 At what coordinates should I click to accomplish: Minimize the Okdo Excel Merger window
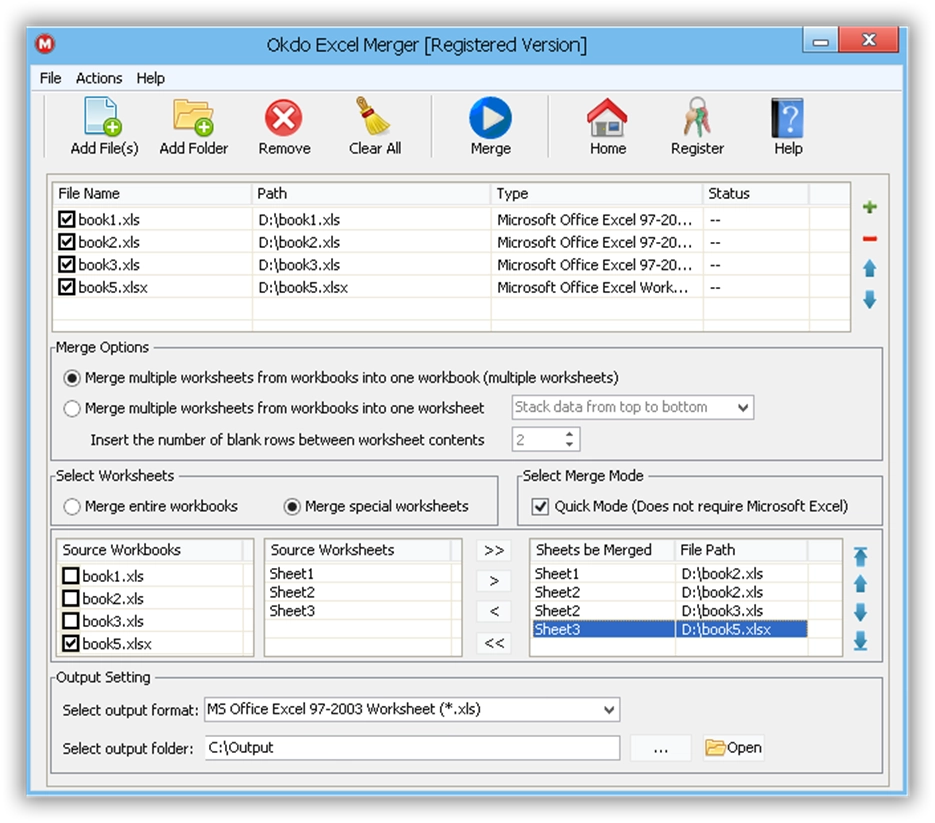click(821, 41)
